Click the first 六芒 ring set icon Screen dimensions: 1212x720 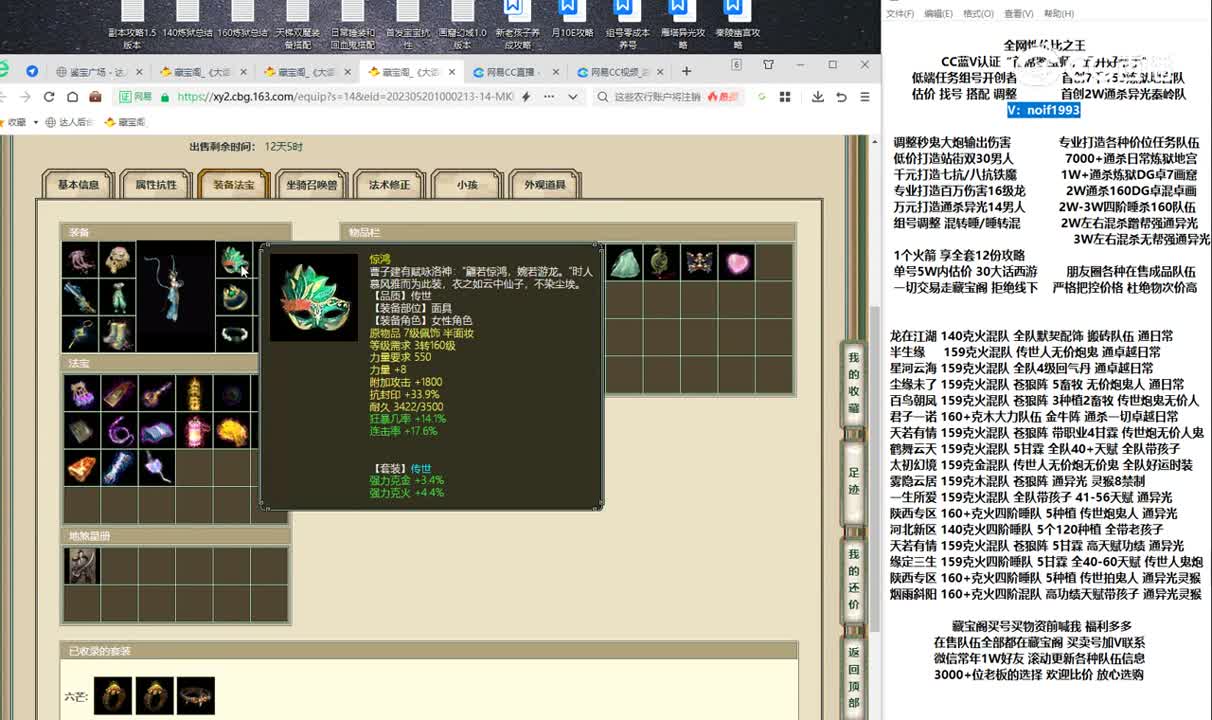tap(113, 696)
